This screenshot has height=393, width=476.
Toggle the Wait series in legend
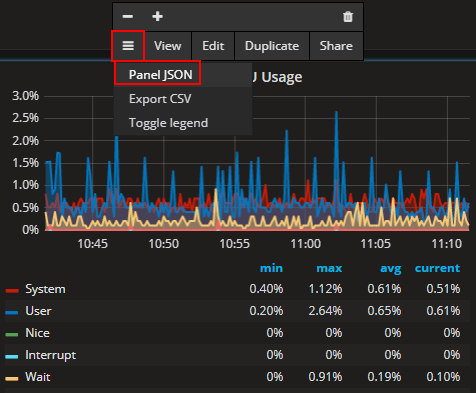pyautogui.click(x=38, y=377)
